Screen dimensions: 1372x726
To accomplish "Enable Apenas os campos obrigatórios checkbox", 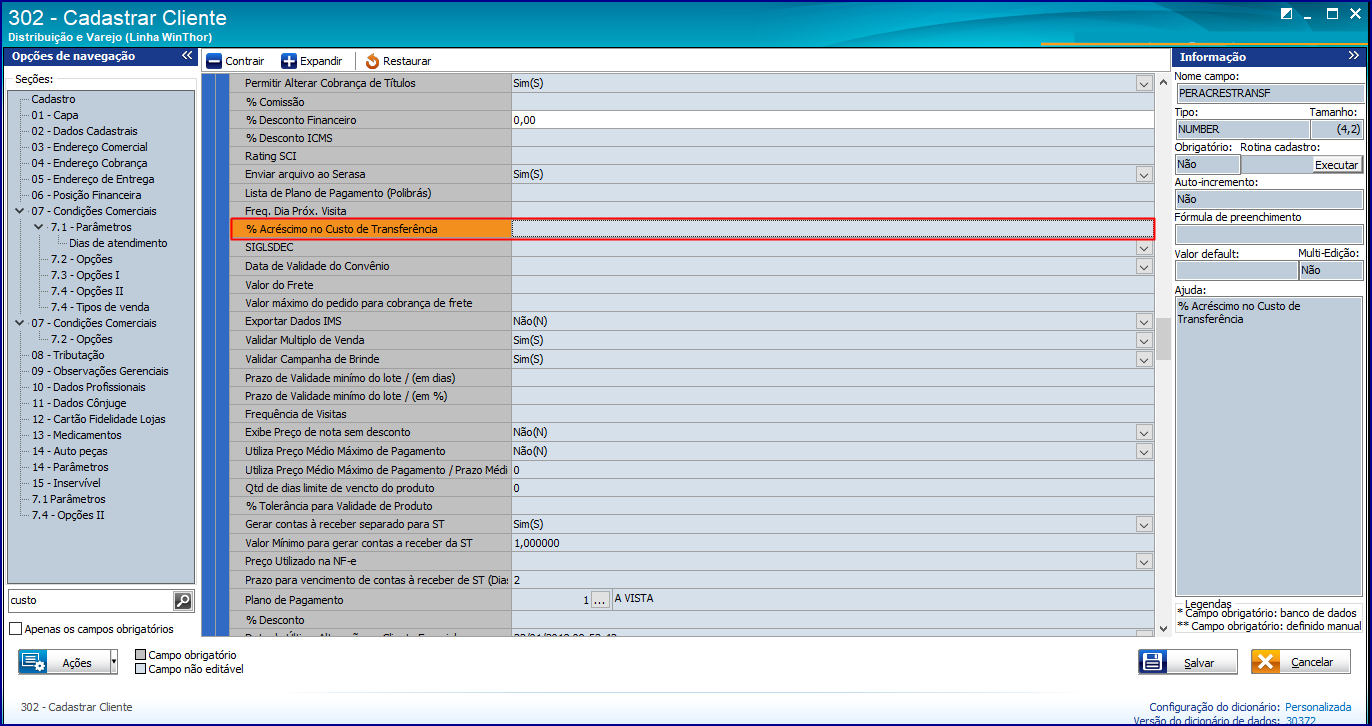I will pyautogui.click(x=15, y=629).
